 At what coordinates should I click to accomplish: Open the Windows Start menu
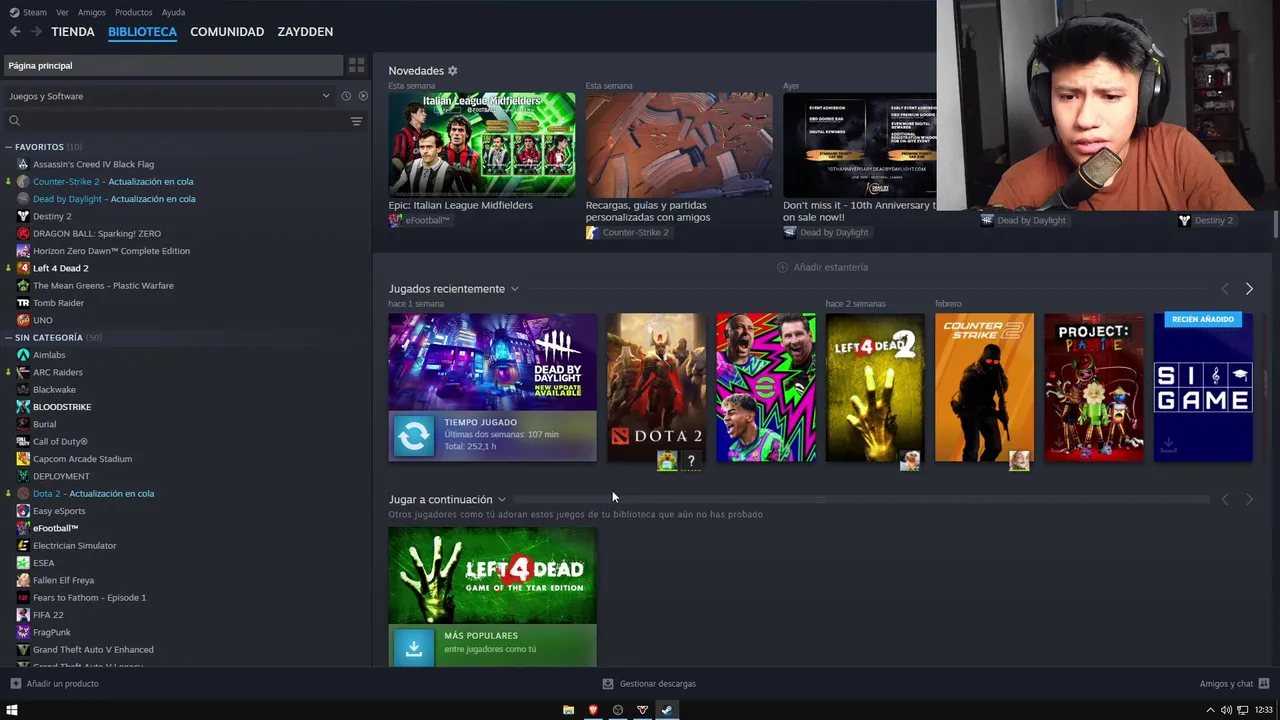tap(12, 710)
